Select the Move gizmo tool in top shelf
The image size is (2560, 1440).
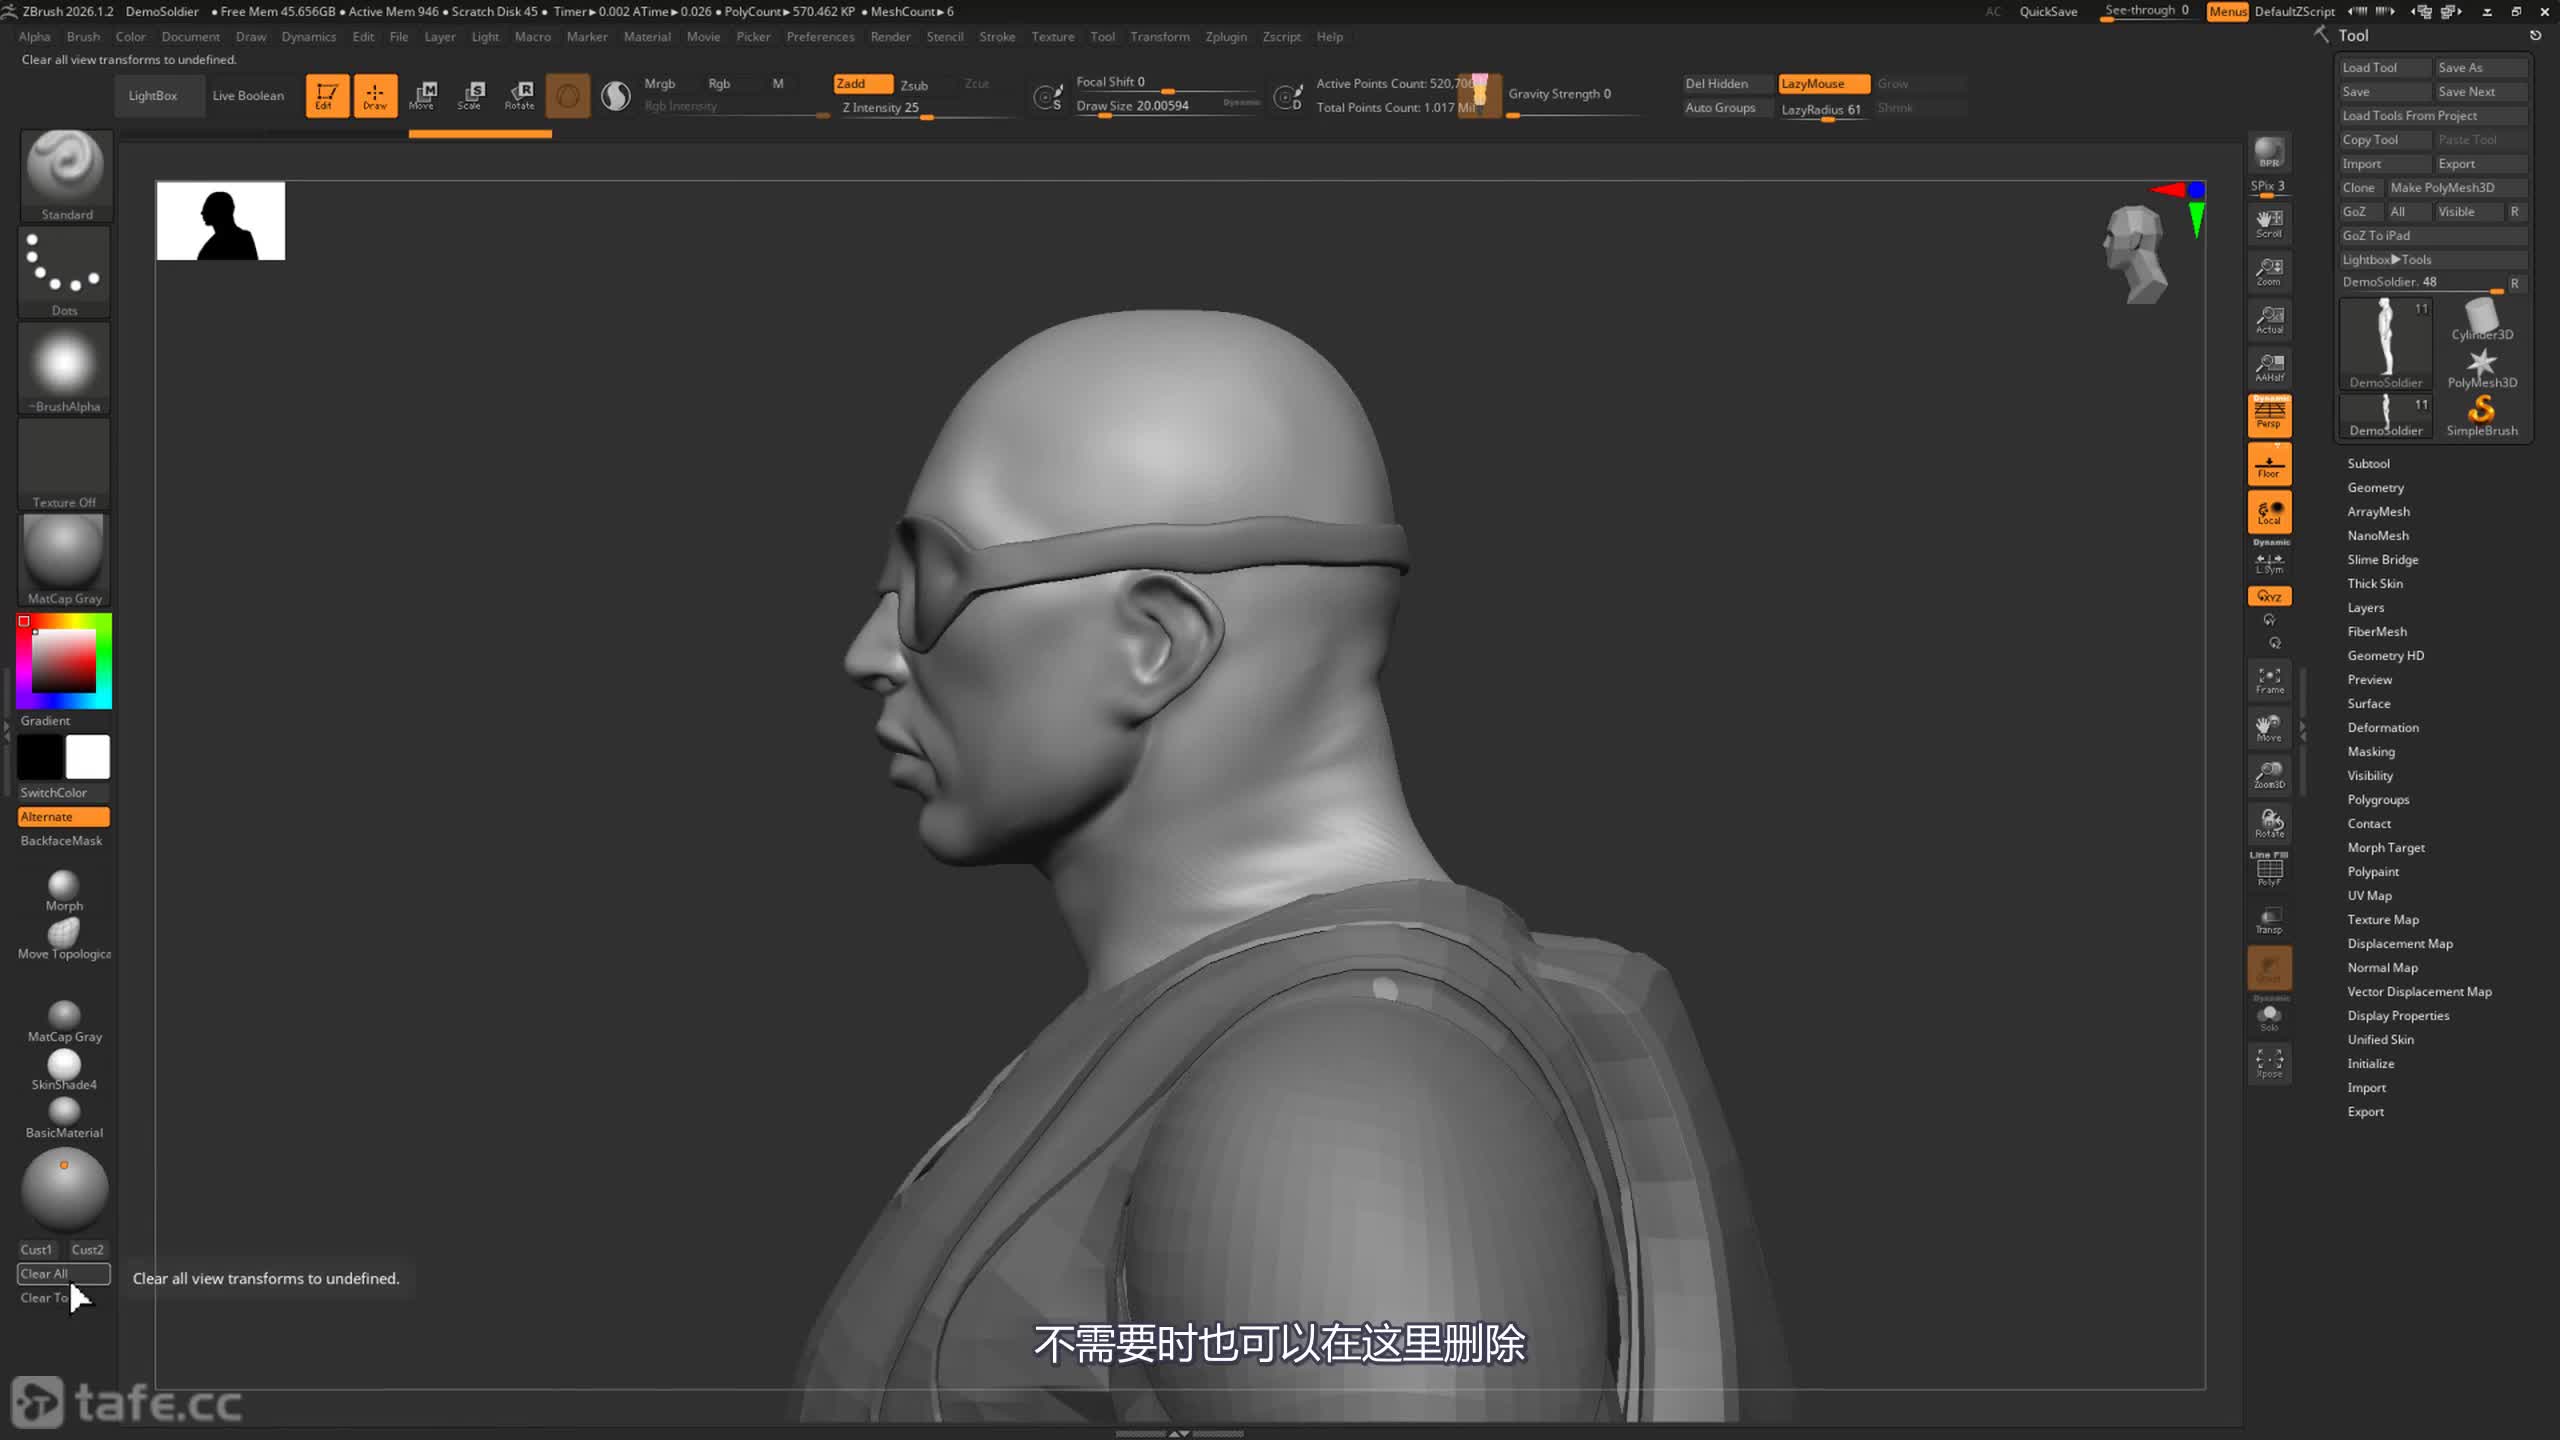pos(422,96)
